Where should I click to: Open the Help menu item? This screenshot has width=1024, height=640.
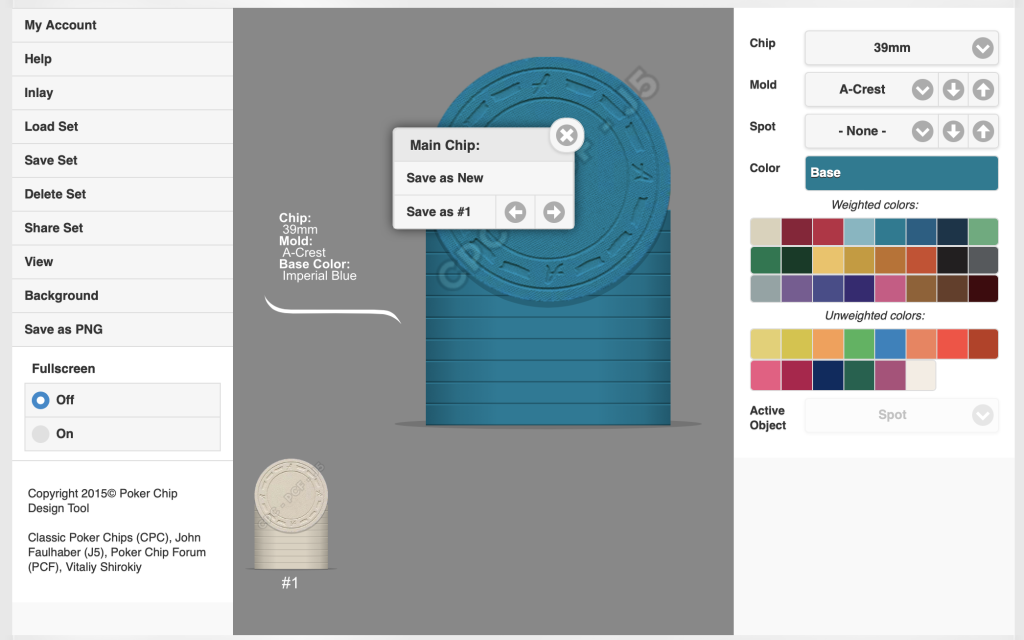[x=122, y=59]
